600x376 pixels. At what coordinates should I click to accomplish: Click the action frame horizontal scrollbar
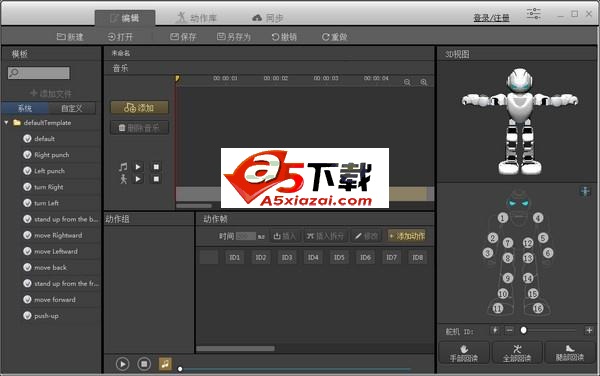[x=235, y=348]
